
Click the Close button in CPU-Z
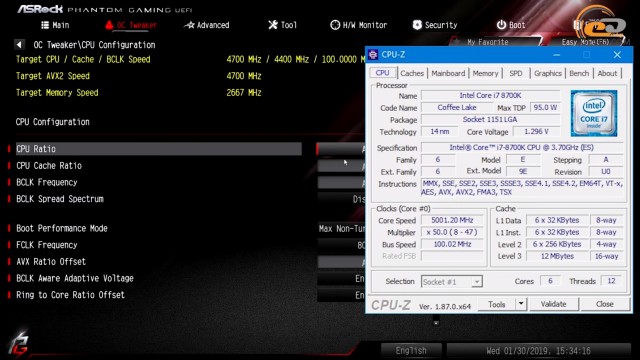(x=604, y=304)
